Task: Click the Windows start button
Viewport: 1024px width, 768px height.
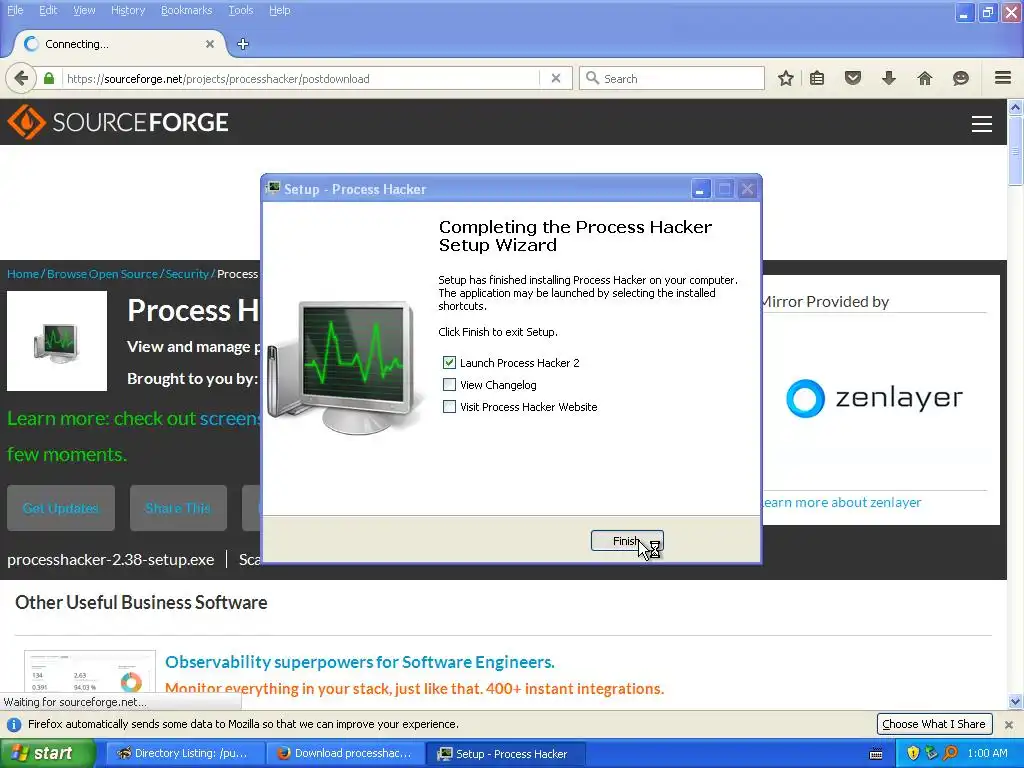Action: (x=47, y=754)
